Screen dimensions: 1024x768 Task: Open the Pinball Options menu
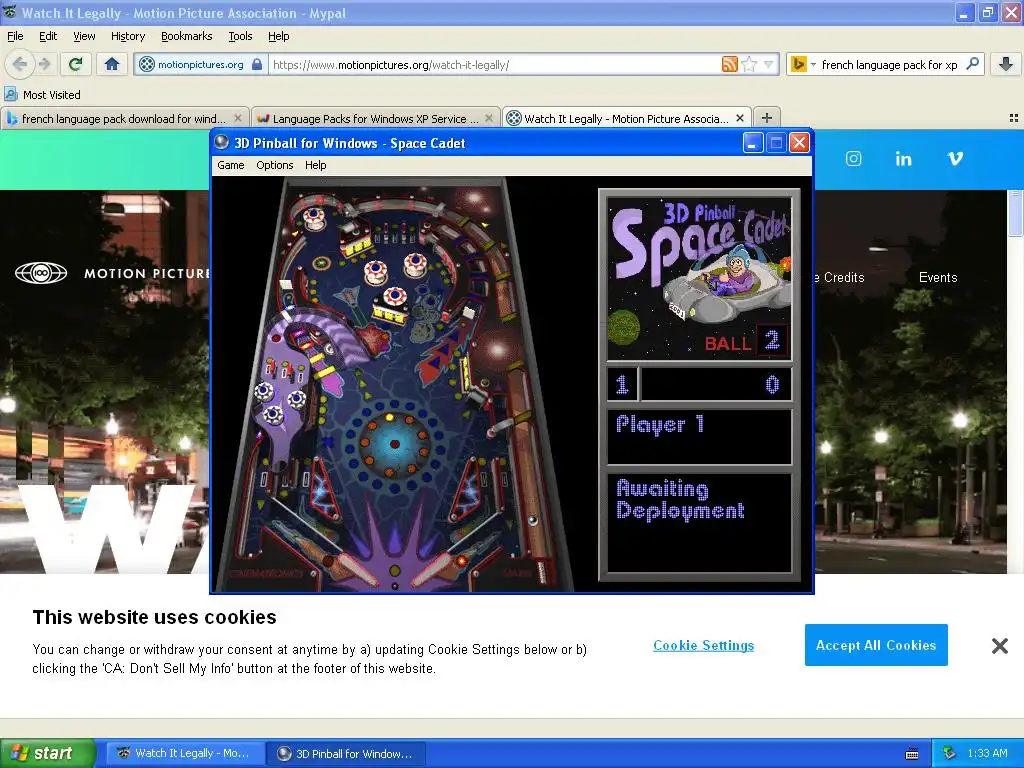coord(274,165)
